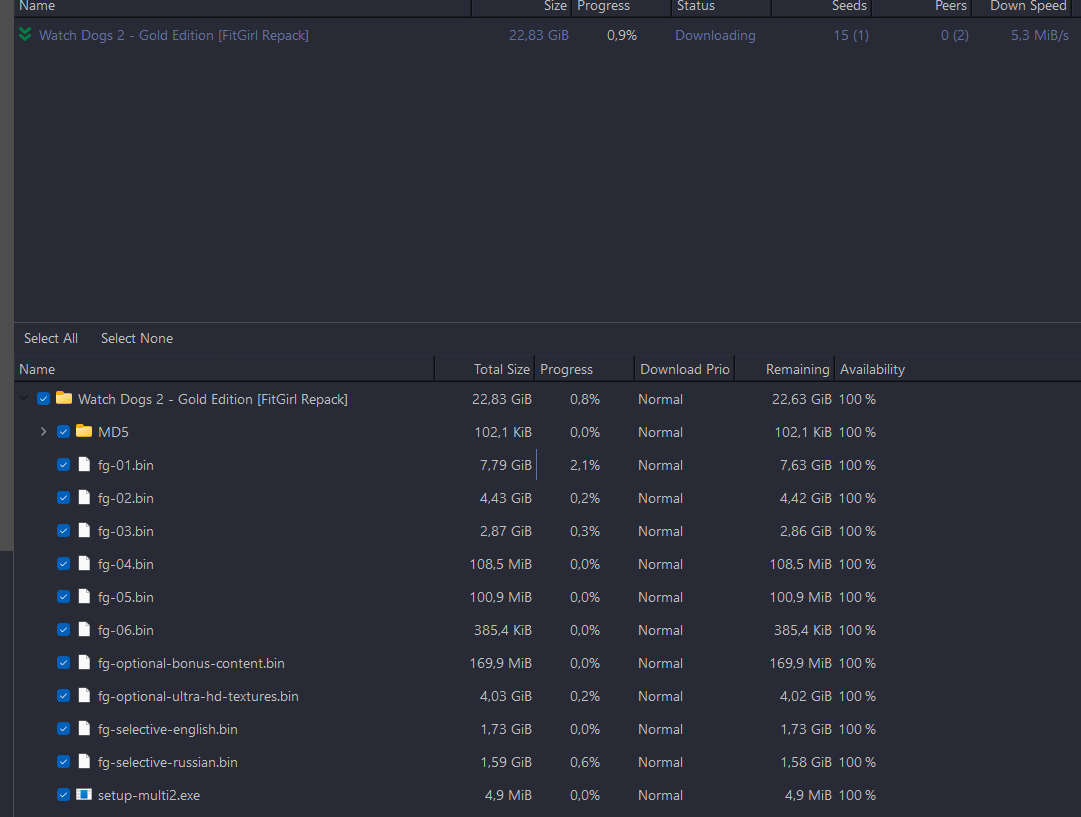Sort torrents by Down Speed column header
The image size is (1081, 817).
point(1022,7)
